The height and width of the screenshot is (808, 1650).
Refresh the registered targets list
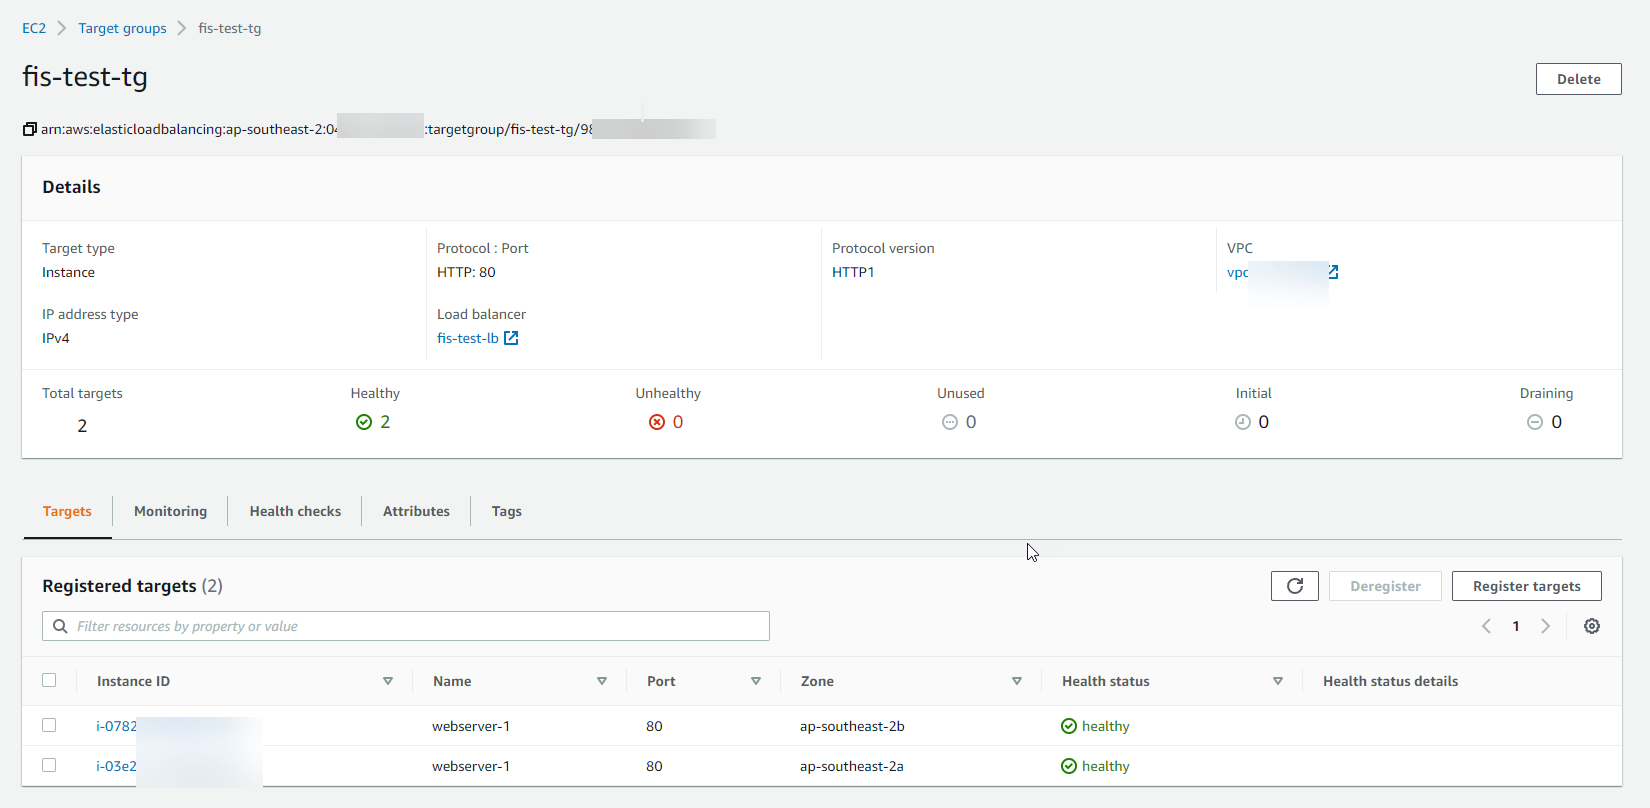[x=1294, y=586]
